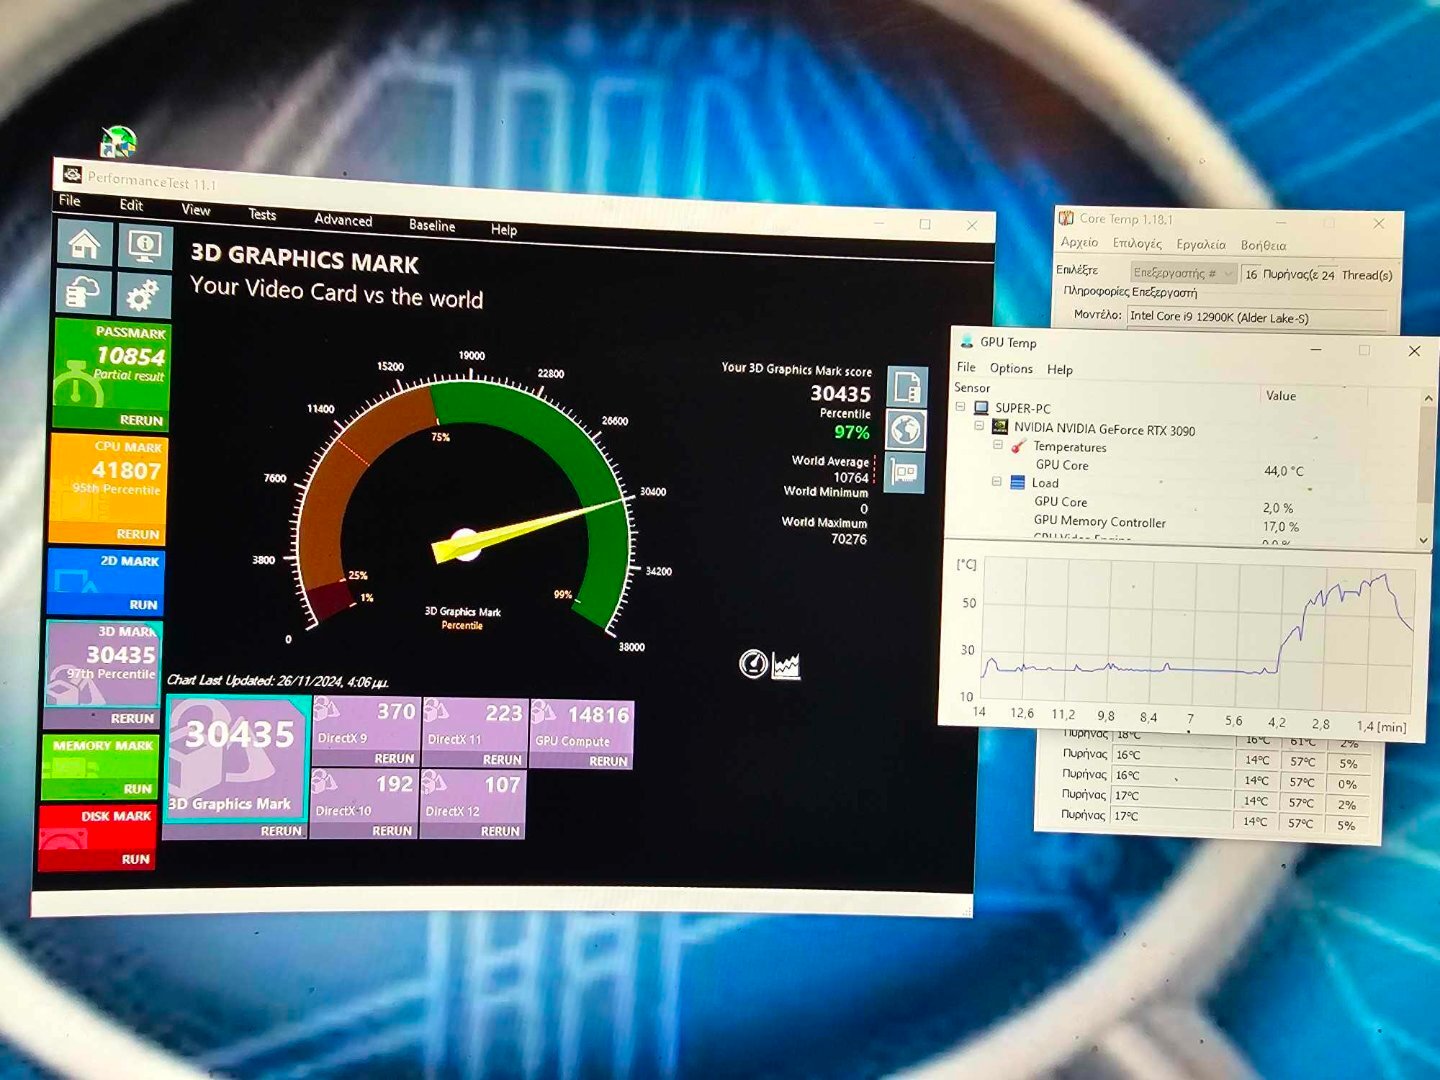Rerun the DirectX 12 test
Screen dimensions: 1440x1080
[500, 831]
